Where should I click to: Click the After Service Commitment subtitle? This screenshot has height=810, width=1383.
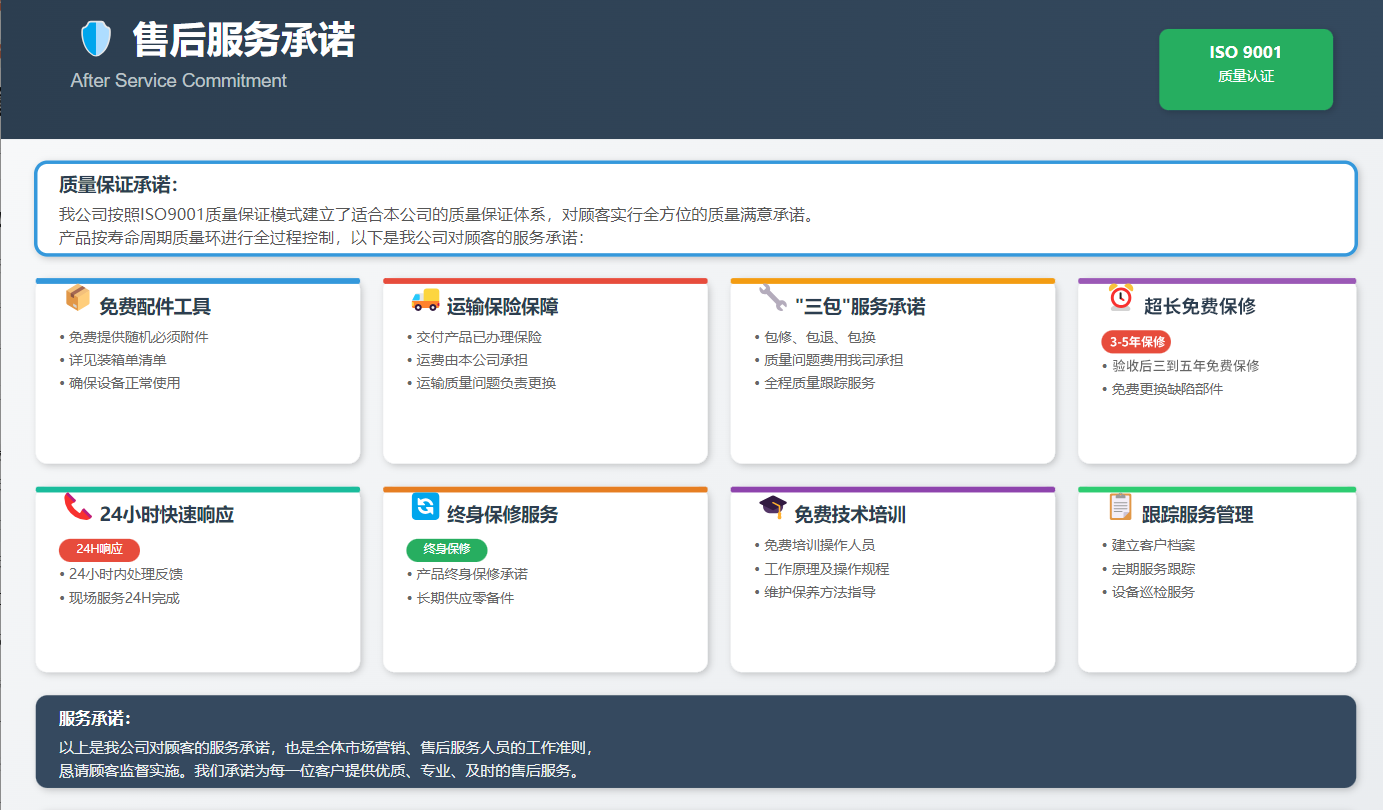(179, 81)
